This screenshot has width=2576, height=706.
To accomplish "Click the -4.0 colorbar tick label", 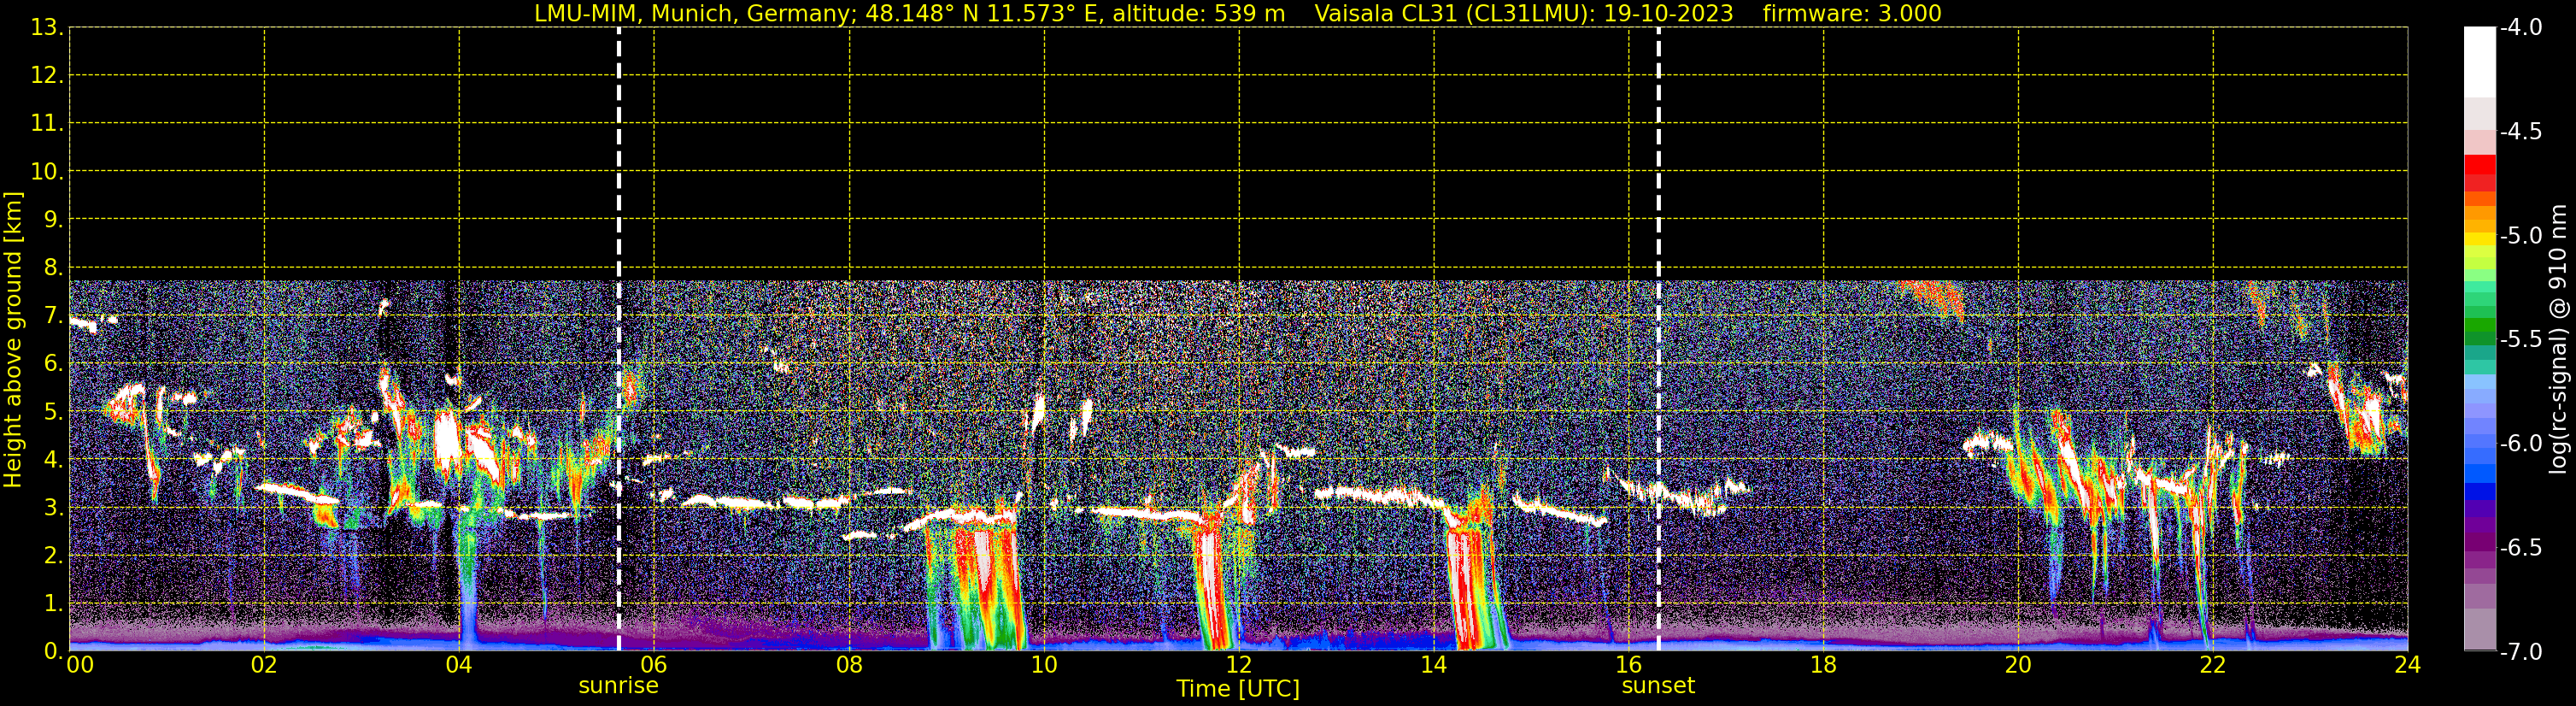I will click(x=2520, y=28).
